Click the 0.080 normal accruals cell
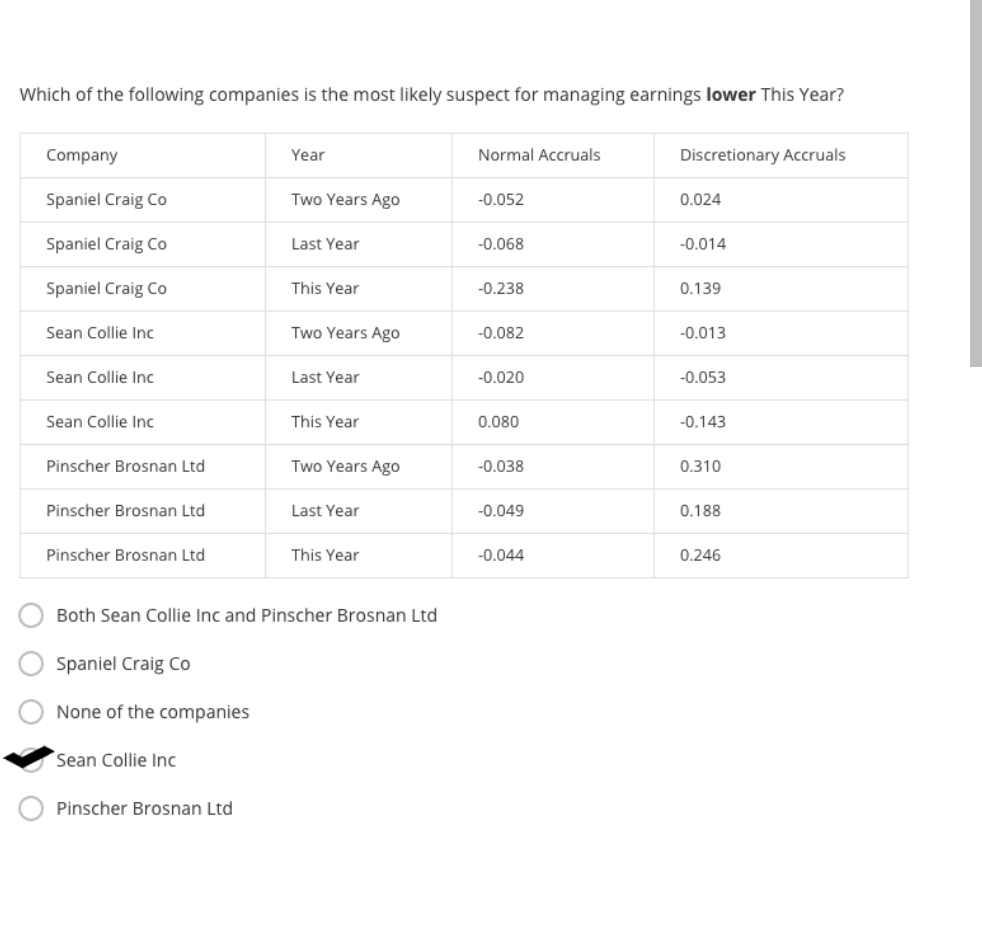This screenshot has width=982, height=933. click(x=499, y=422)
